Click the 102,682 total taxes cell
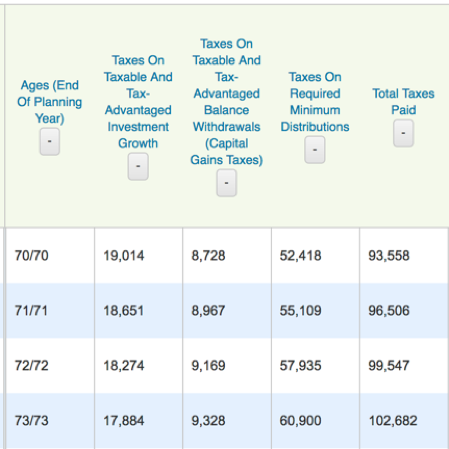The width and height of the screenshot is (449, 449). coord(404,421)
